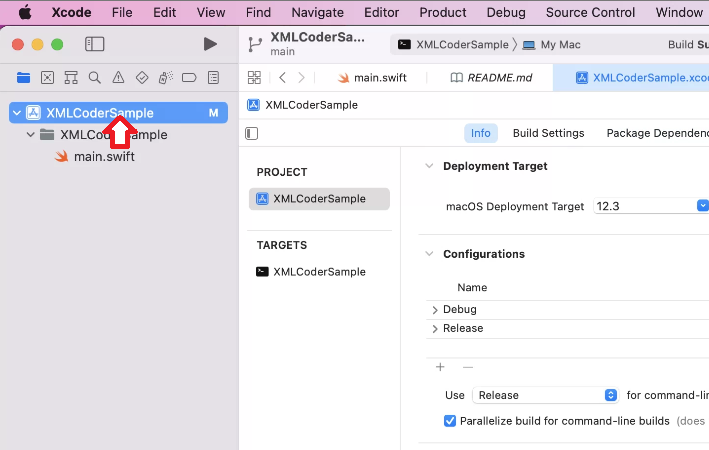Go back with the left chevron

pos(283,77)
